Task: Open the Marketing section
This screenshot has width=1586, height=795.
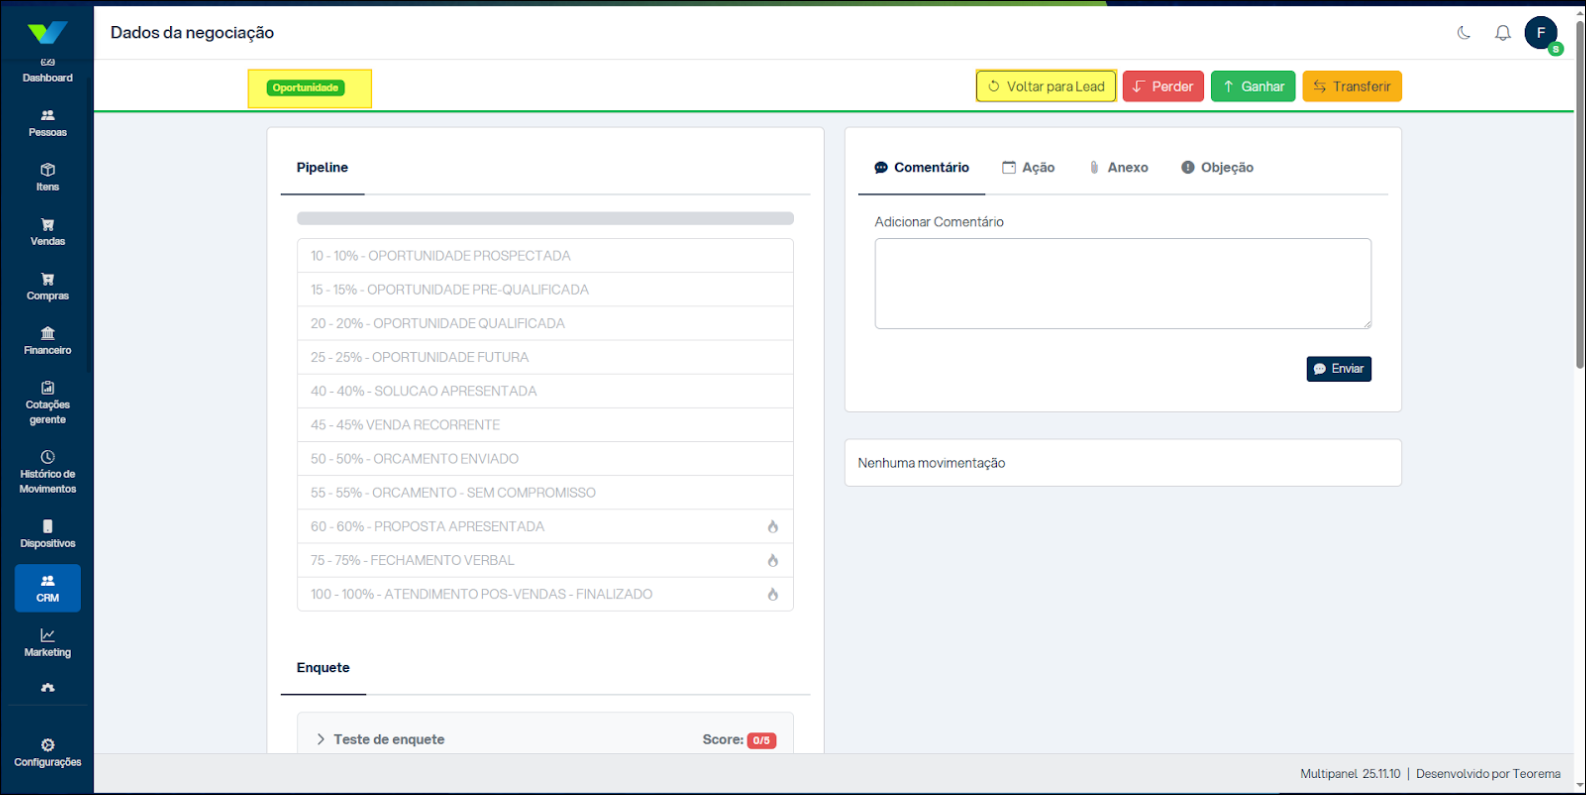Action: (47, 643)
